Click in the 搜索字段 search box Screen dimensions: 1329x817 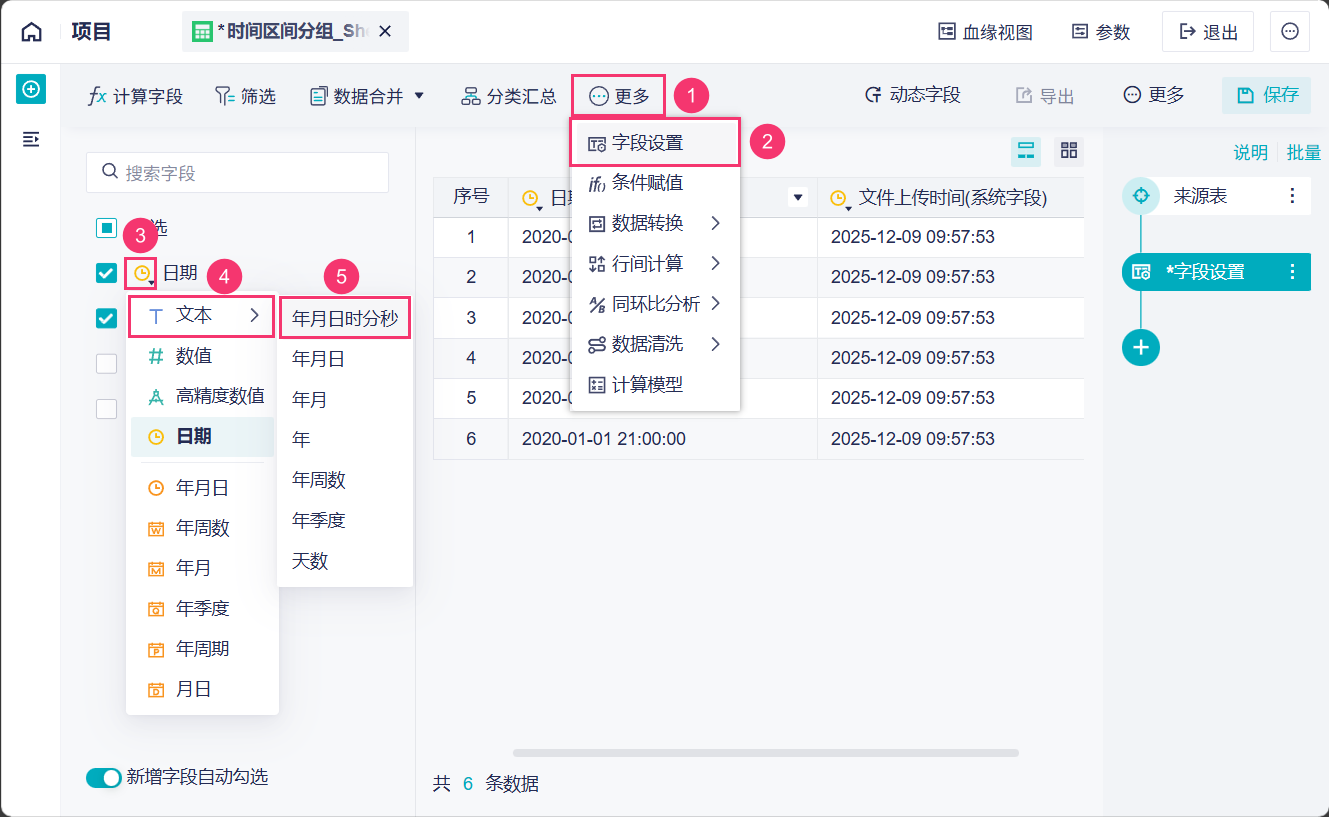tap(237, 173)
